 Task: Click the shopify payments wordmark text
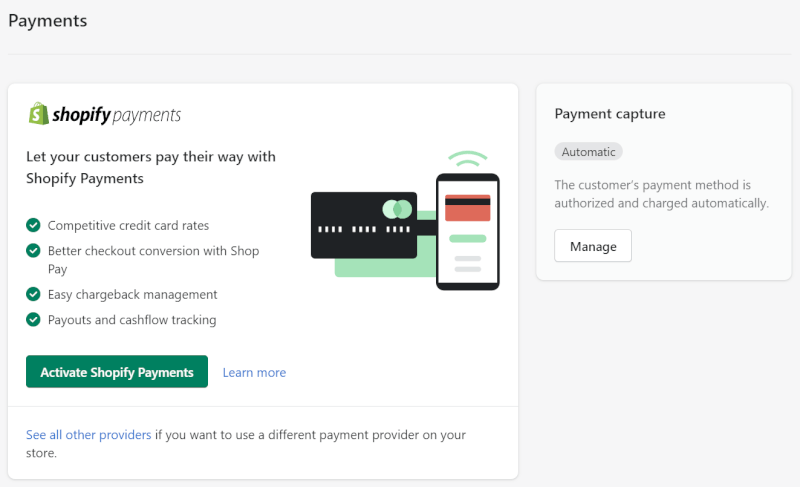coord(117,115)
